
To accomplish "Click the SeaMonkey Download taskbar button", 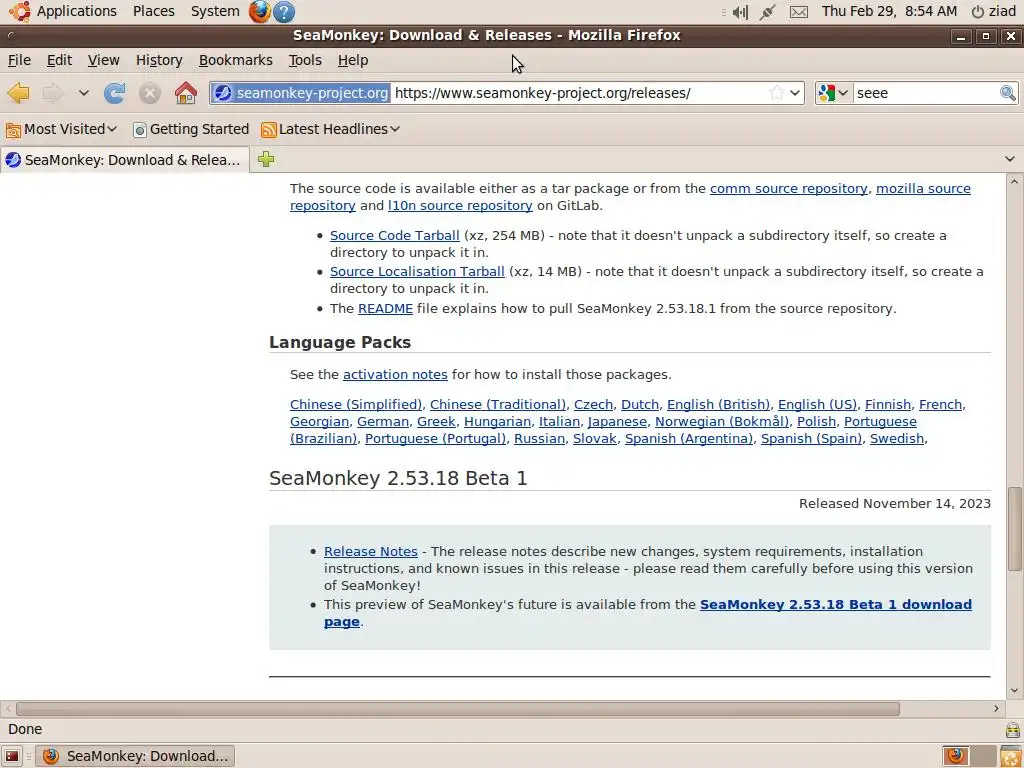I will pyautogui.click(x=135, y=756).
